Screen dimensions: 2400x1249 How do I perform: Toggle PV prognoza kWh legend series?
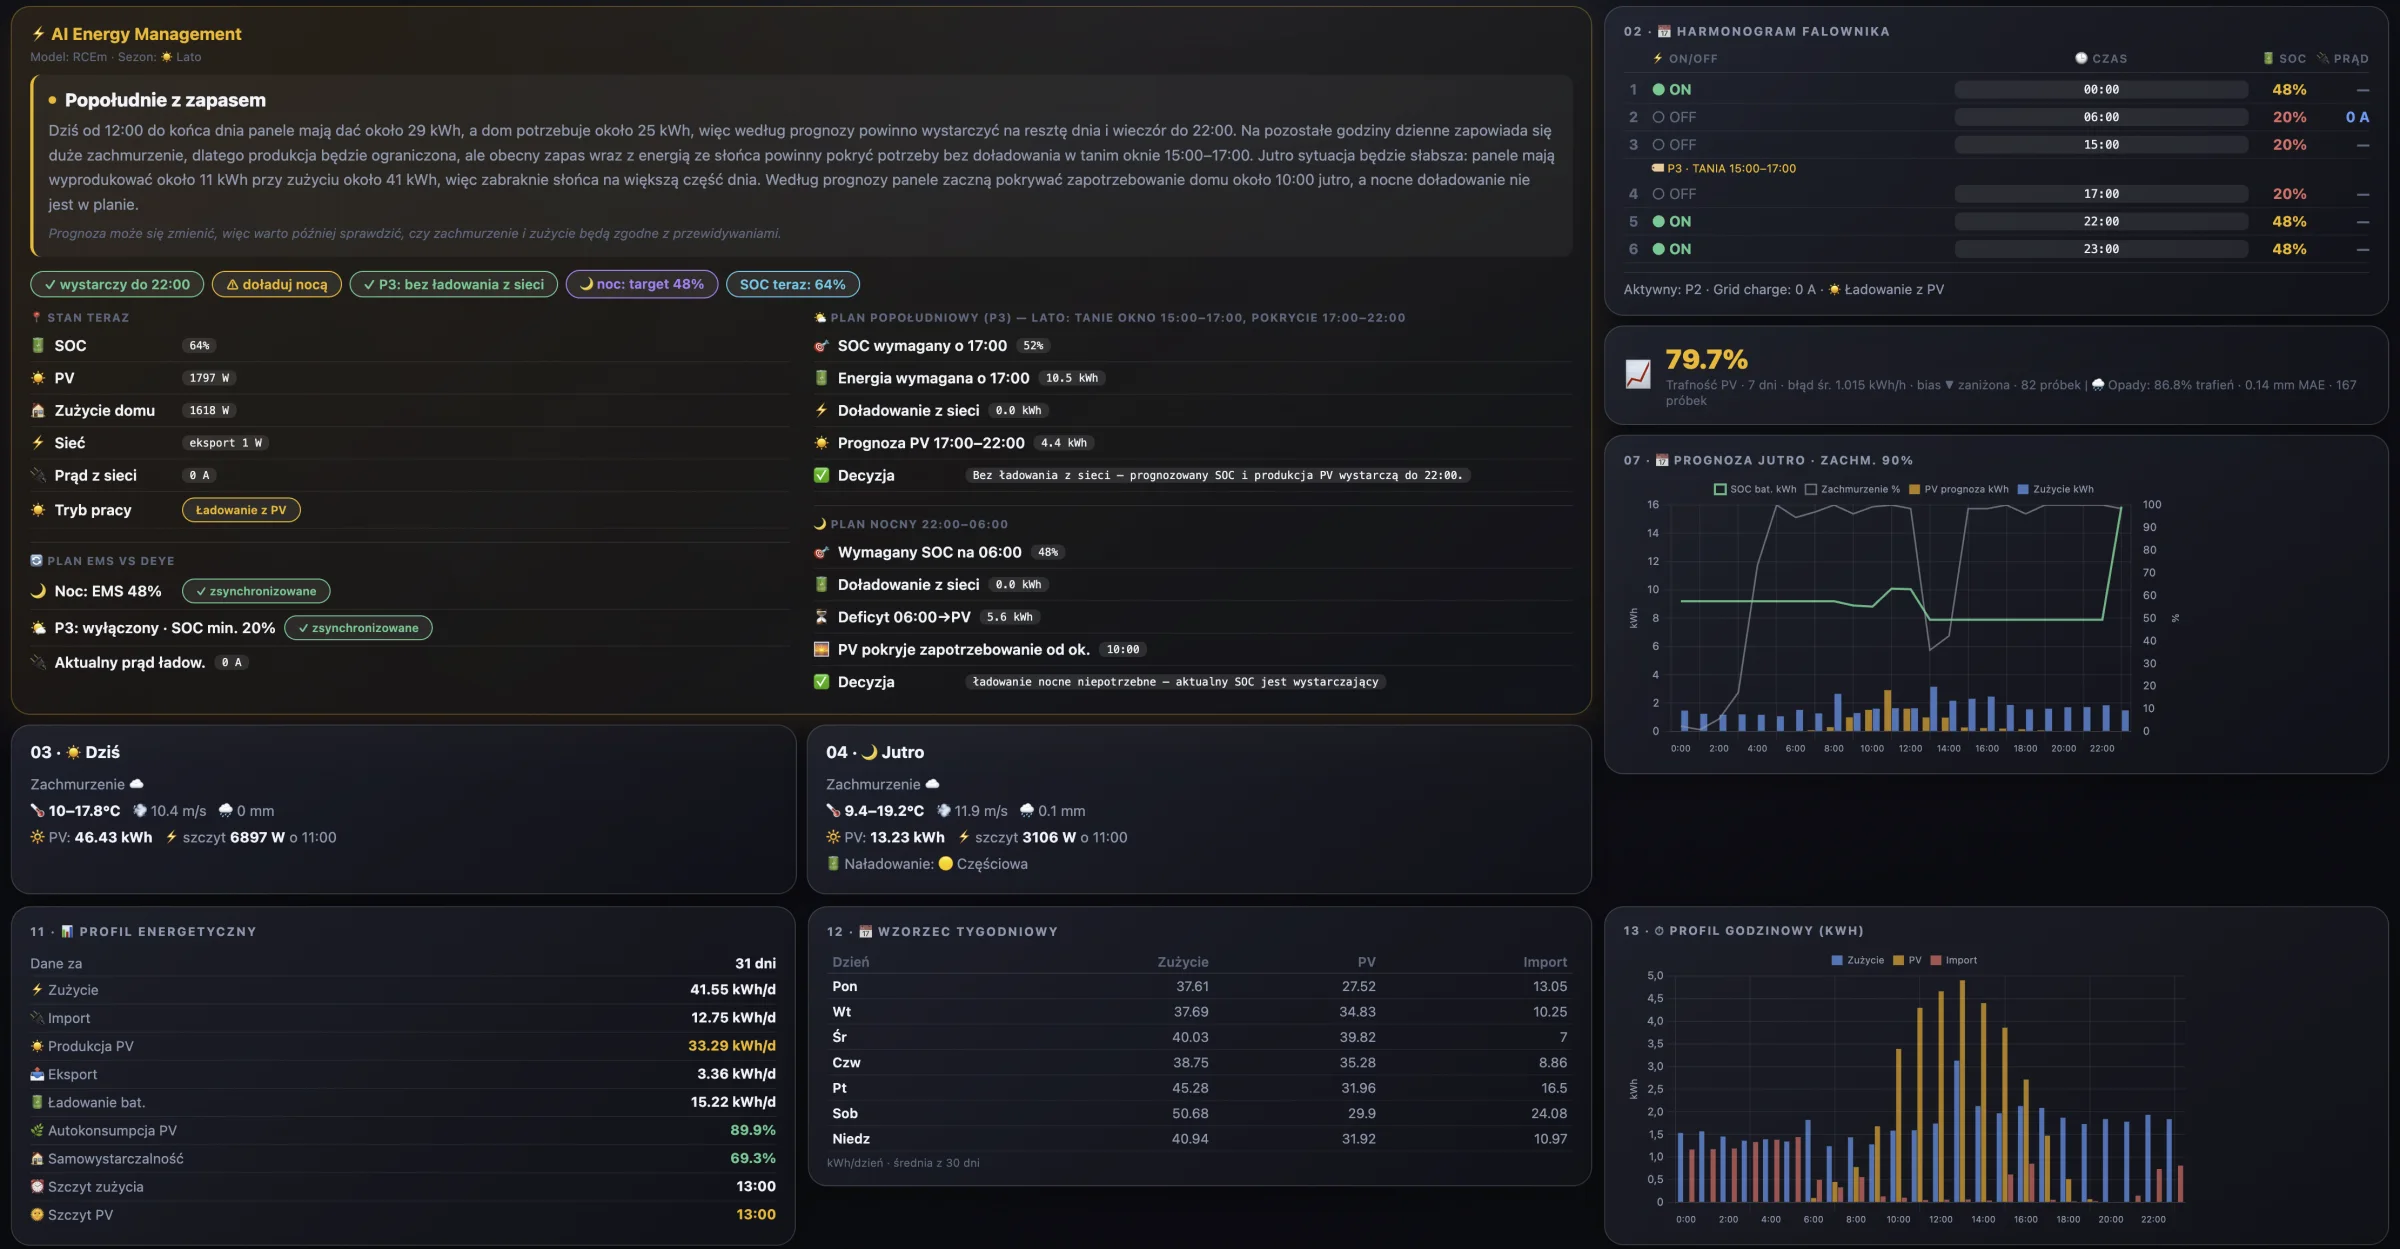point(1959,489)
